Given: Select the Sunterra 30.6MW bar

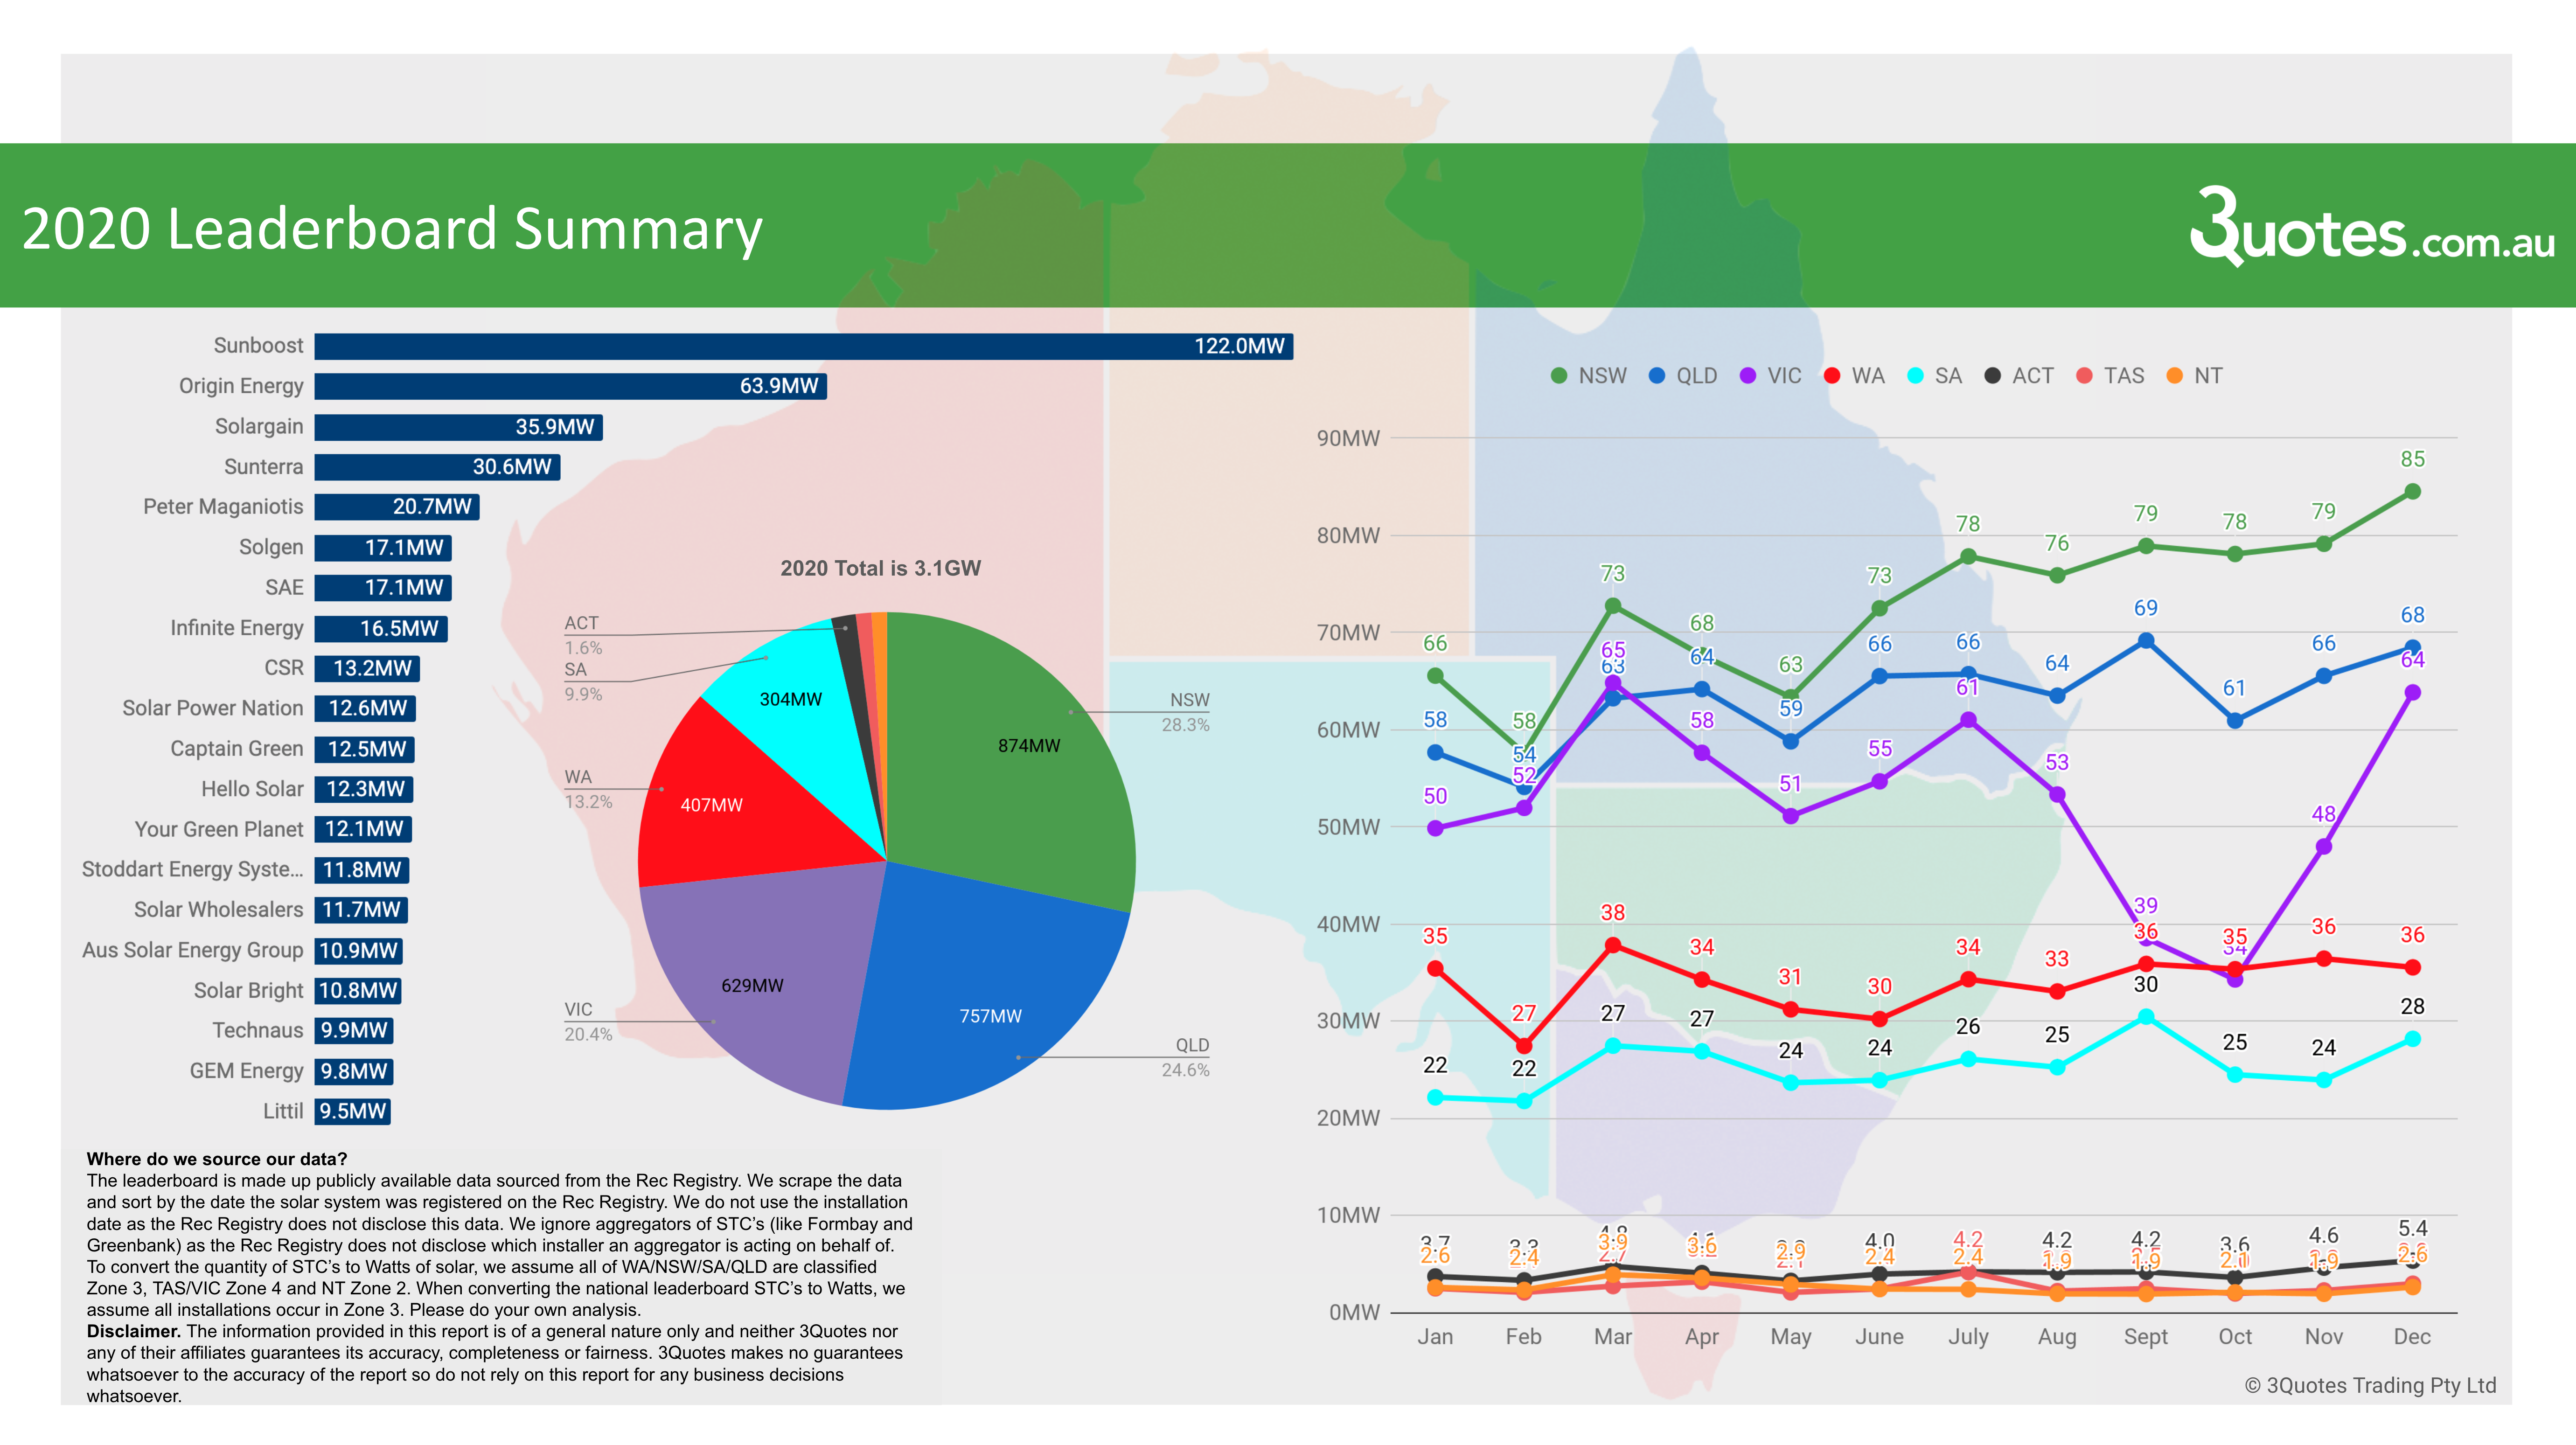Looking at the screenshot, I should (437, 467).
